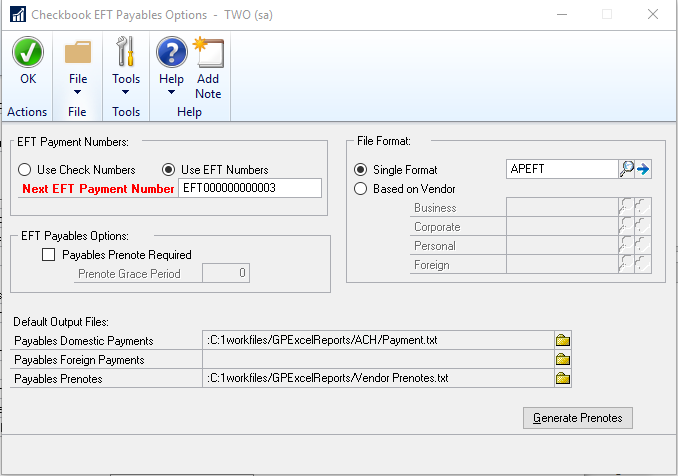
Task: Click the empty Payables Foreign Payments field
Action: tap(378, 359)
